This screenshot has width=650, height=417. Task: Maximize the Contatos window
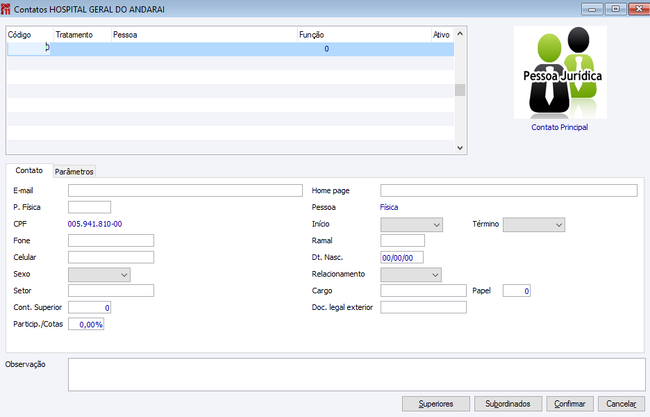coord(616,9)
